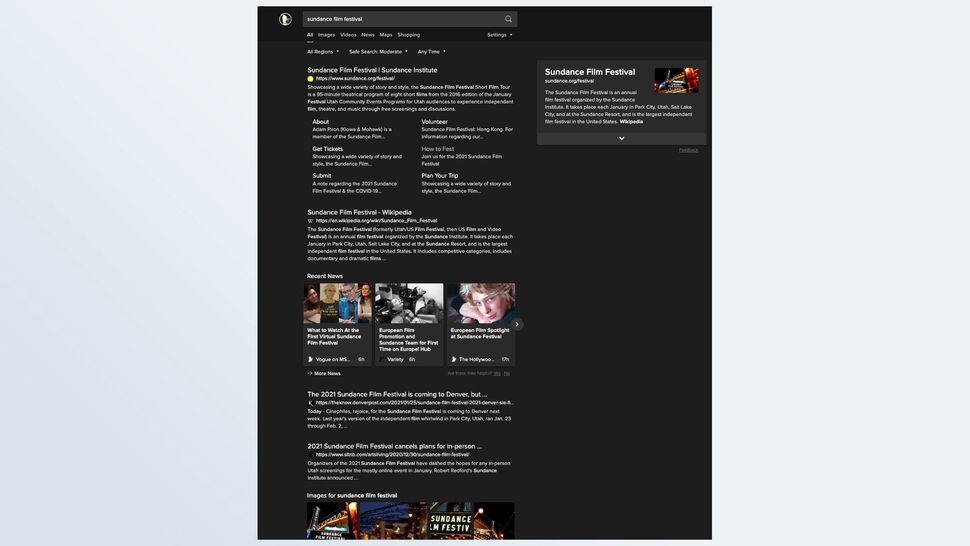Click the Denver Post favicon by theknow URL
Image resolution: width=970 pixels, height=546 pixels.
point(311,403)
